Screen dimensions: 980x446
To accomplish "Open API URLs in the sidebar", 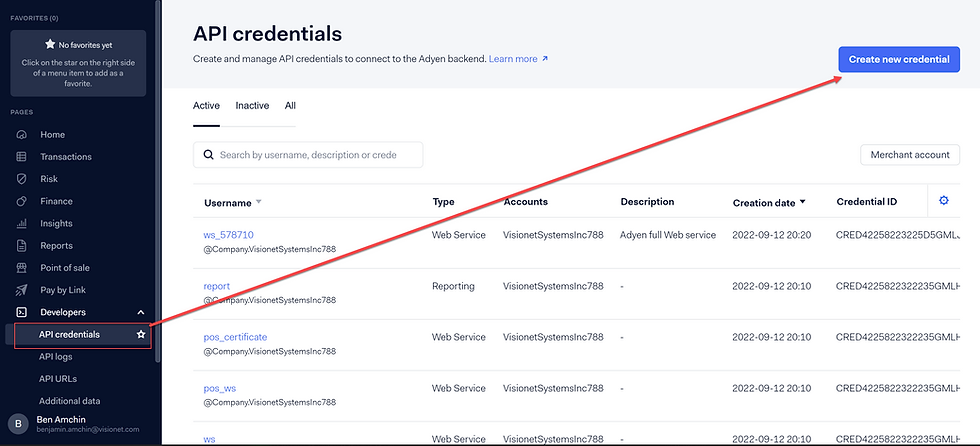I will pyautogui.click(x=58, y=379).
